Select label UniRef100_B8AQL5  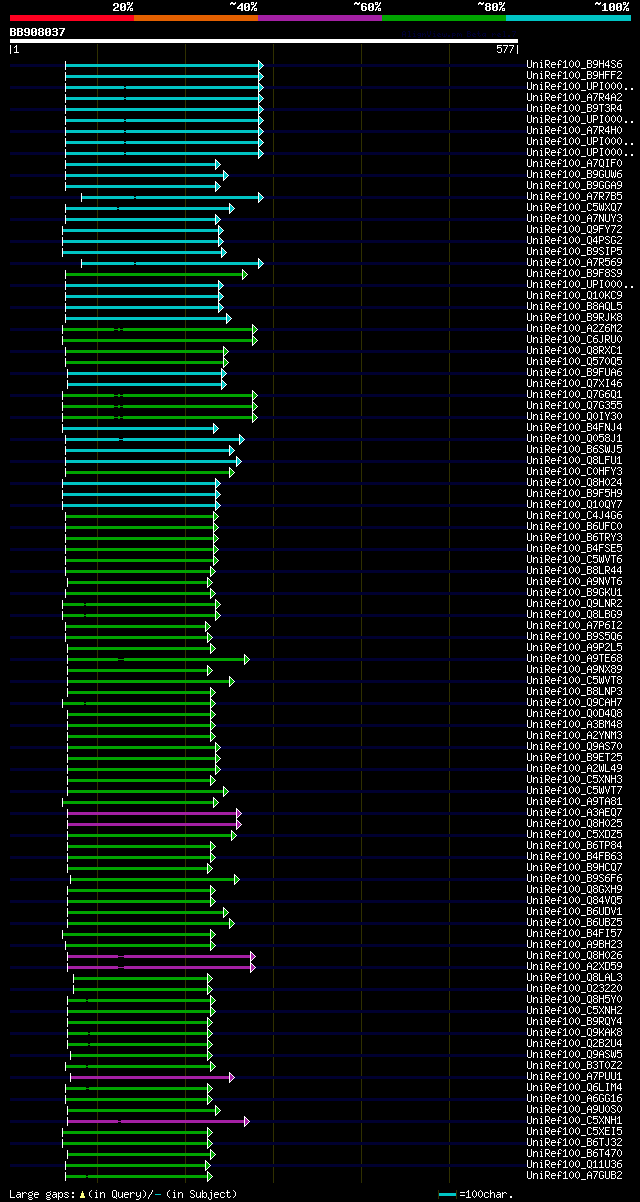click(x=574, y=306)
